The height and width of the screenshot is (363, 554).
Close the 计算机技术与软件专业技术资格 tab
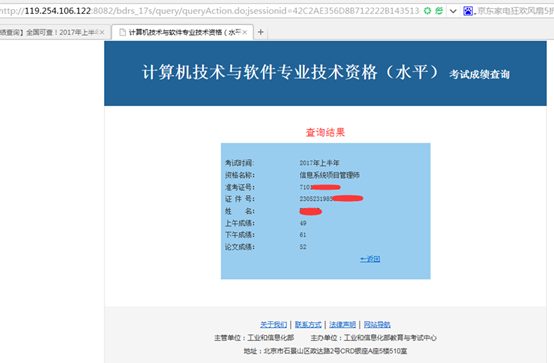click(x=244, y=33)
